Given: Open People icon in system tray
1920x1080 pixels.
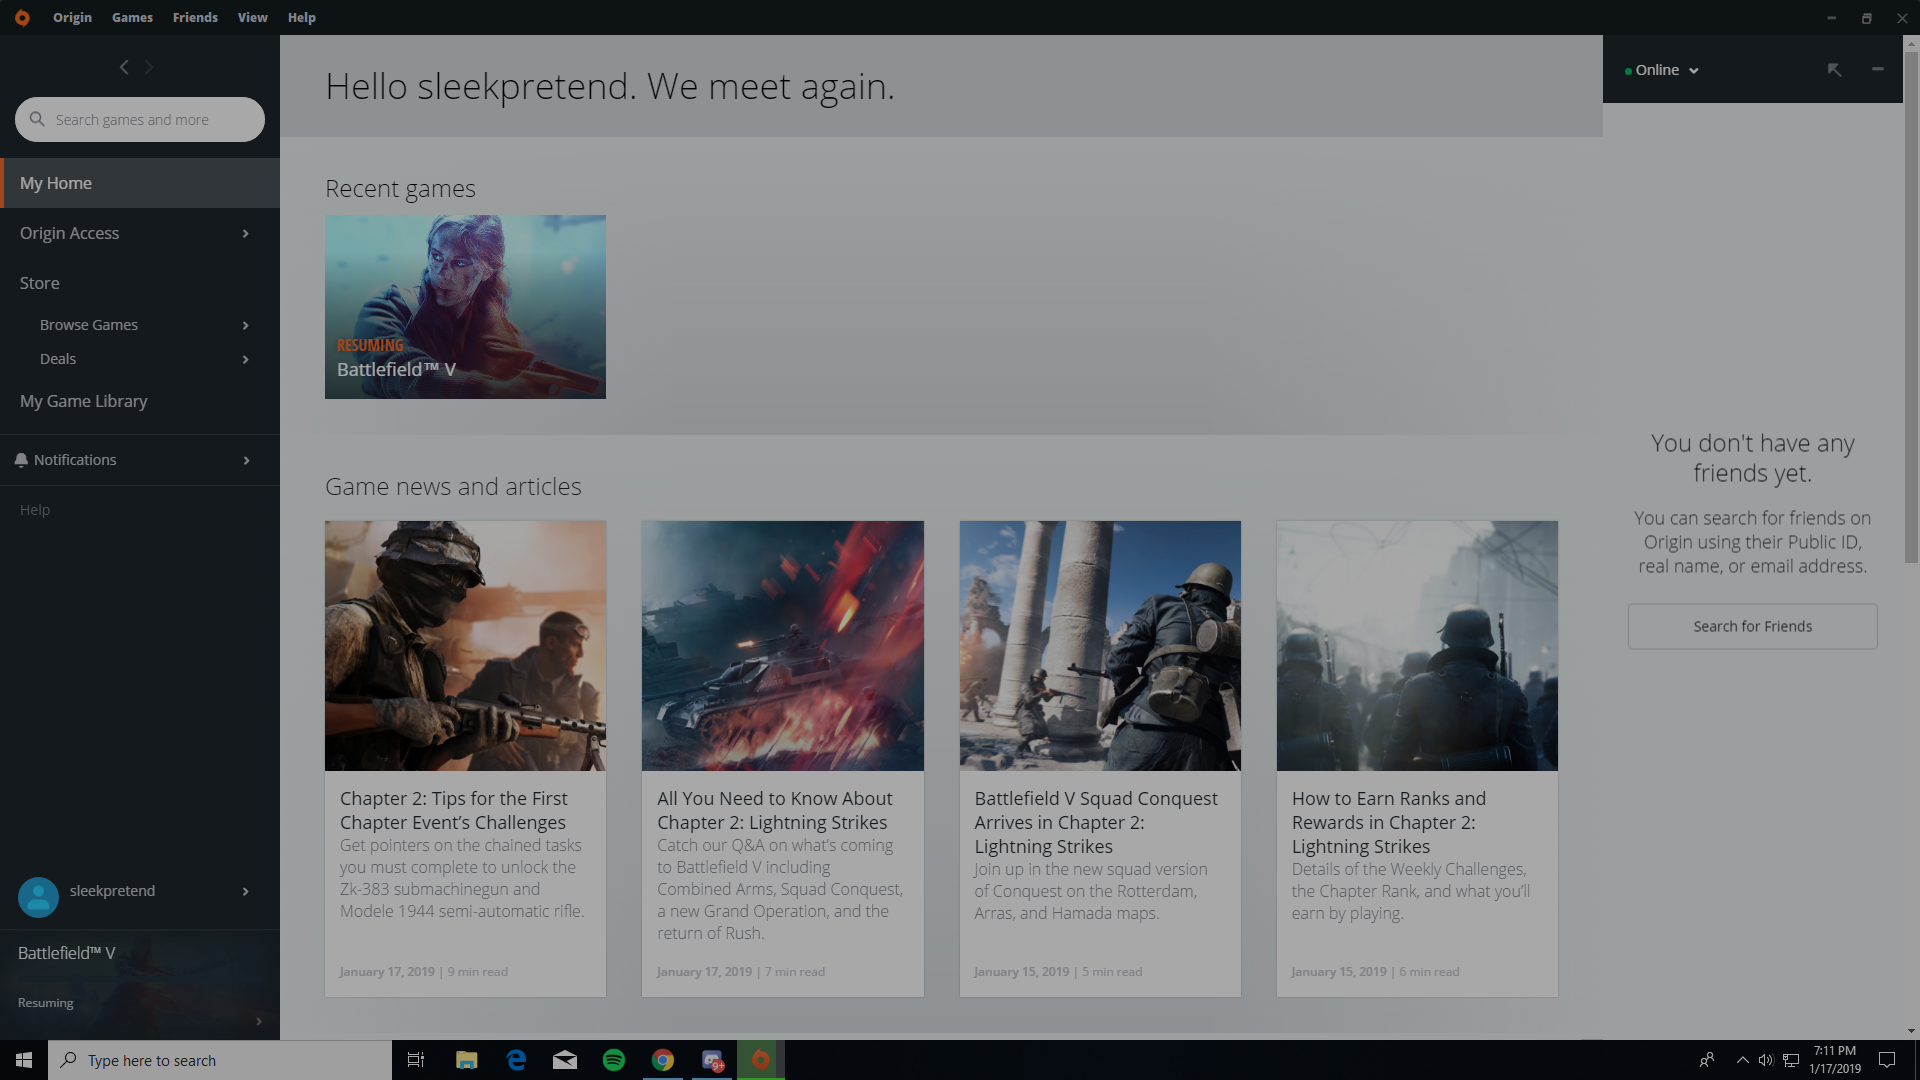Looking at the screenshot, I should (x=1707, y=1060).
